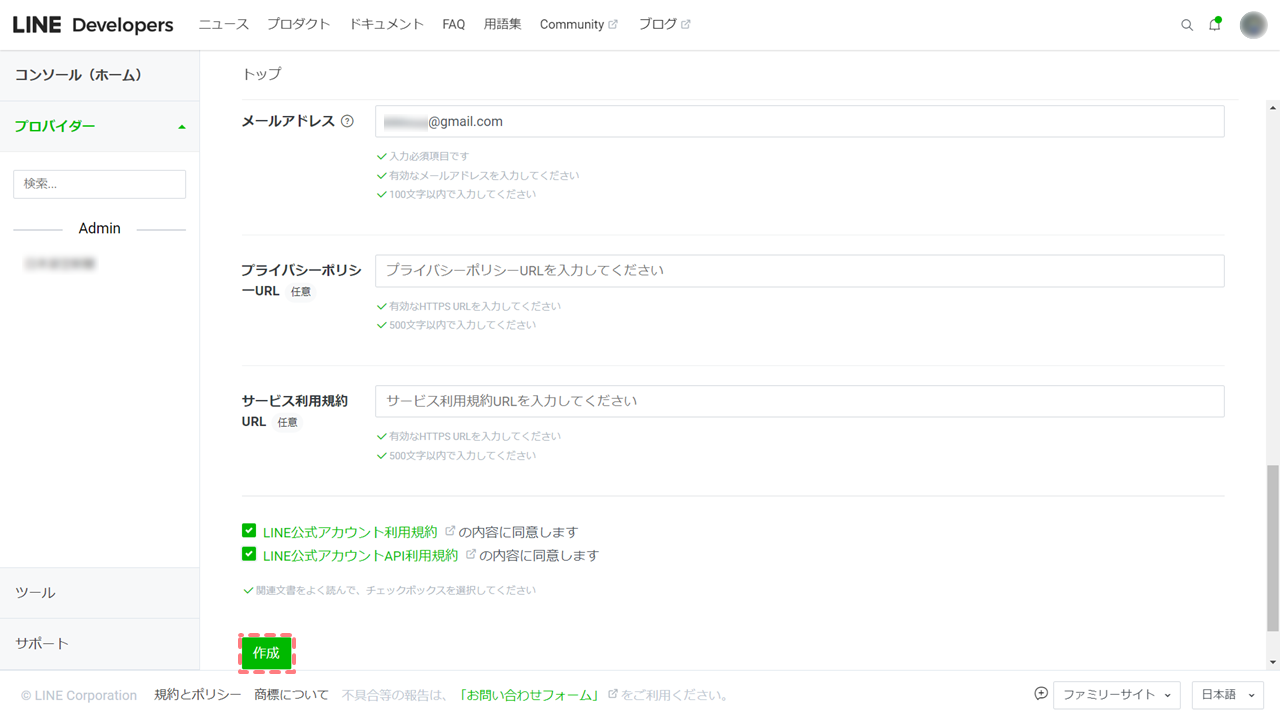Select the blurred provider under Admin

[60, 264]
